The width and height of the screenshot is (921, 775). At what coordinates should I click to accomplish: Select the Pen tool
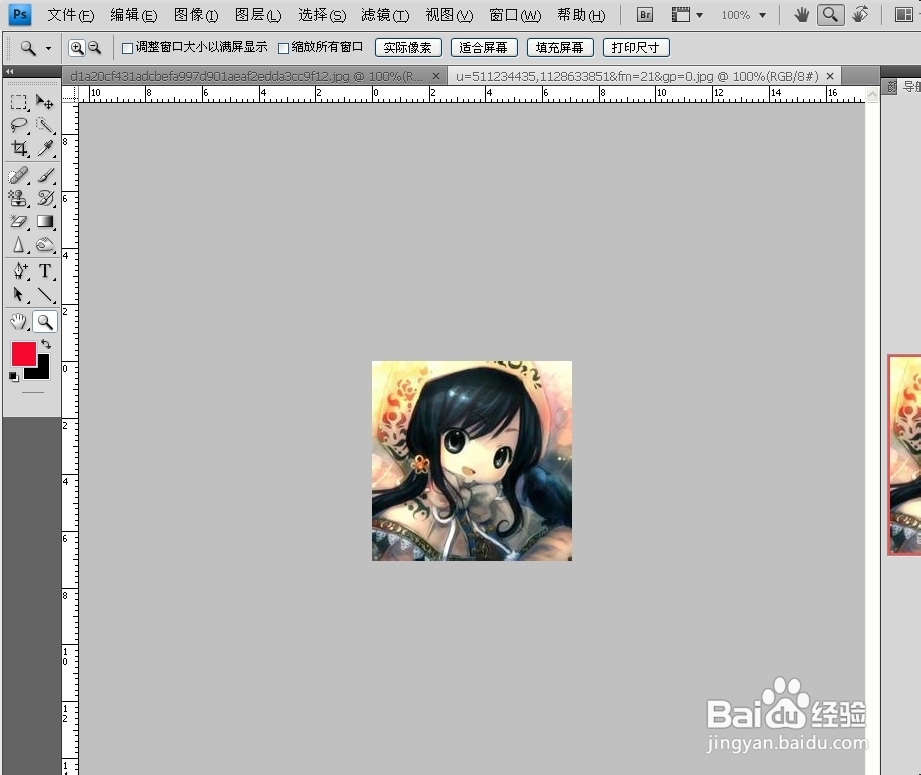tap(18, 271)
